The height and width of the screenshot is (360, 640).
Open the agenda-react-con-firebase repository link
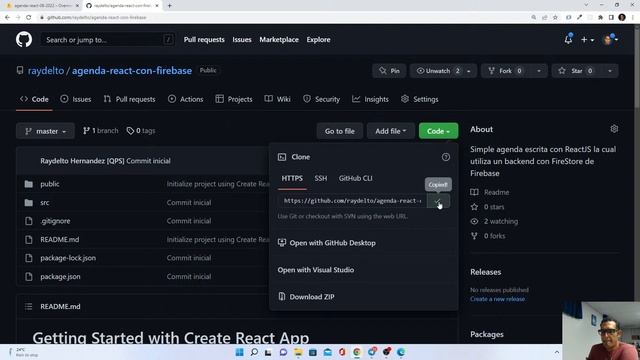132,71
